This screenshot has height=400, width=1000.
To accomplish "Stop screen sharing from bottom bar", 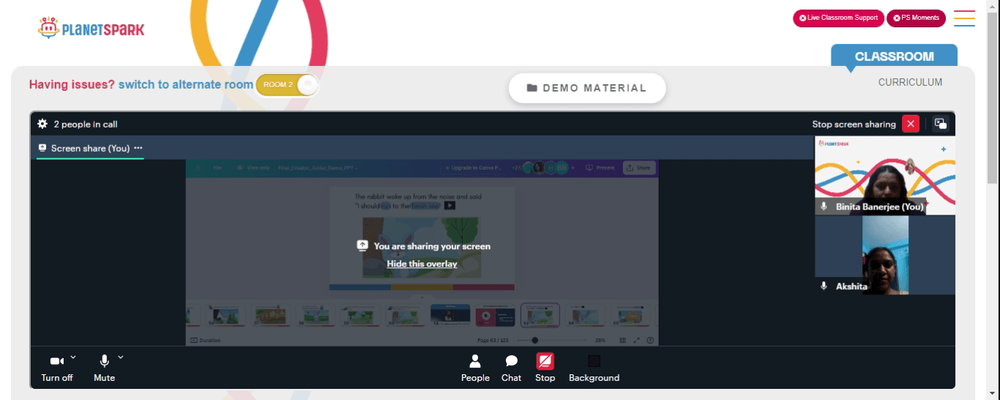I will click(x=545, y=368).
